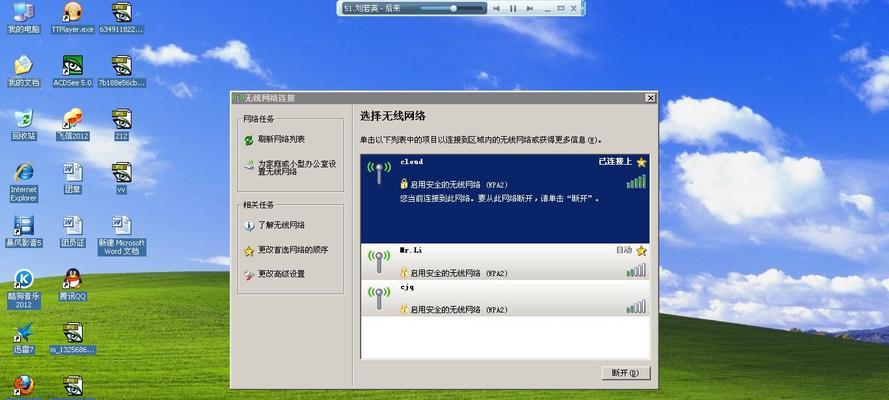Launch the 酷狗音乐2012 shortcut
The width and height of the screenshot is (889, 400).
click(23, 289)
